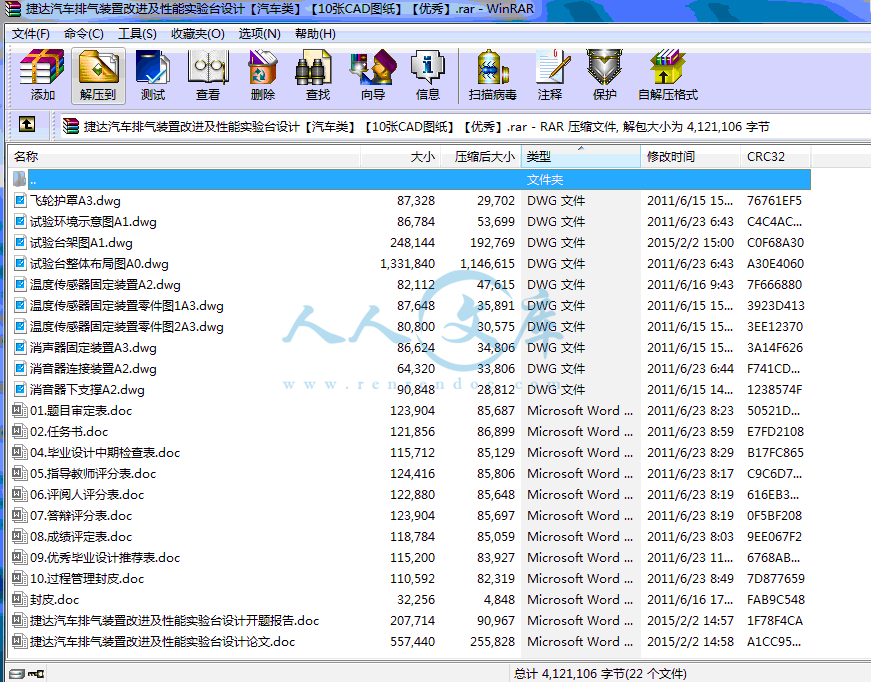The image size is (871, 682).
Task: Click the DWG icon of 飞轮护罩A3.dwg
Action: [x=20, y=200]
